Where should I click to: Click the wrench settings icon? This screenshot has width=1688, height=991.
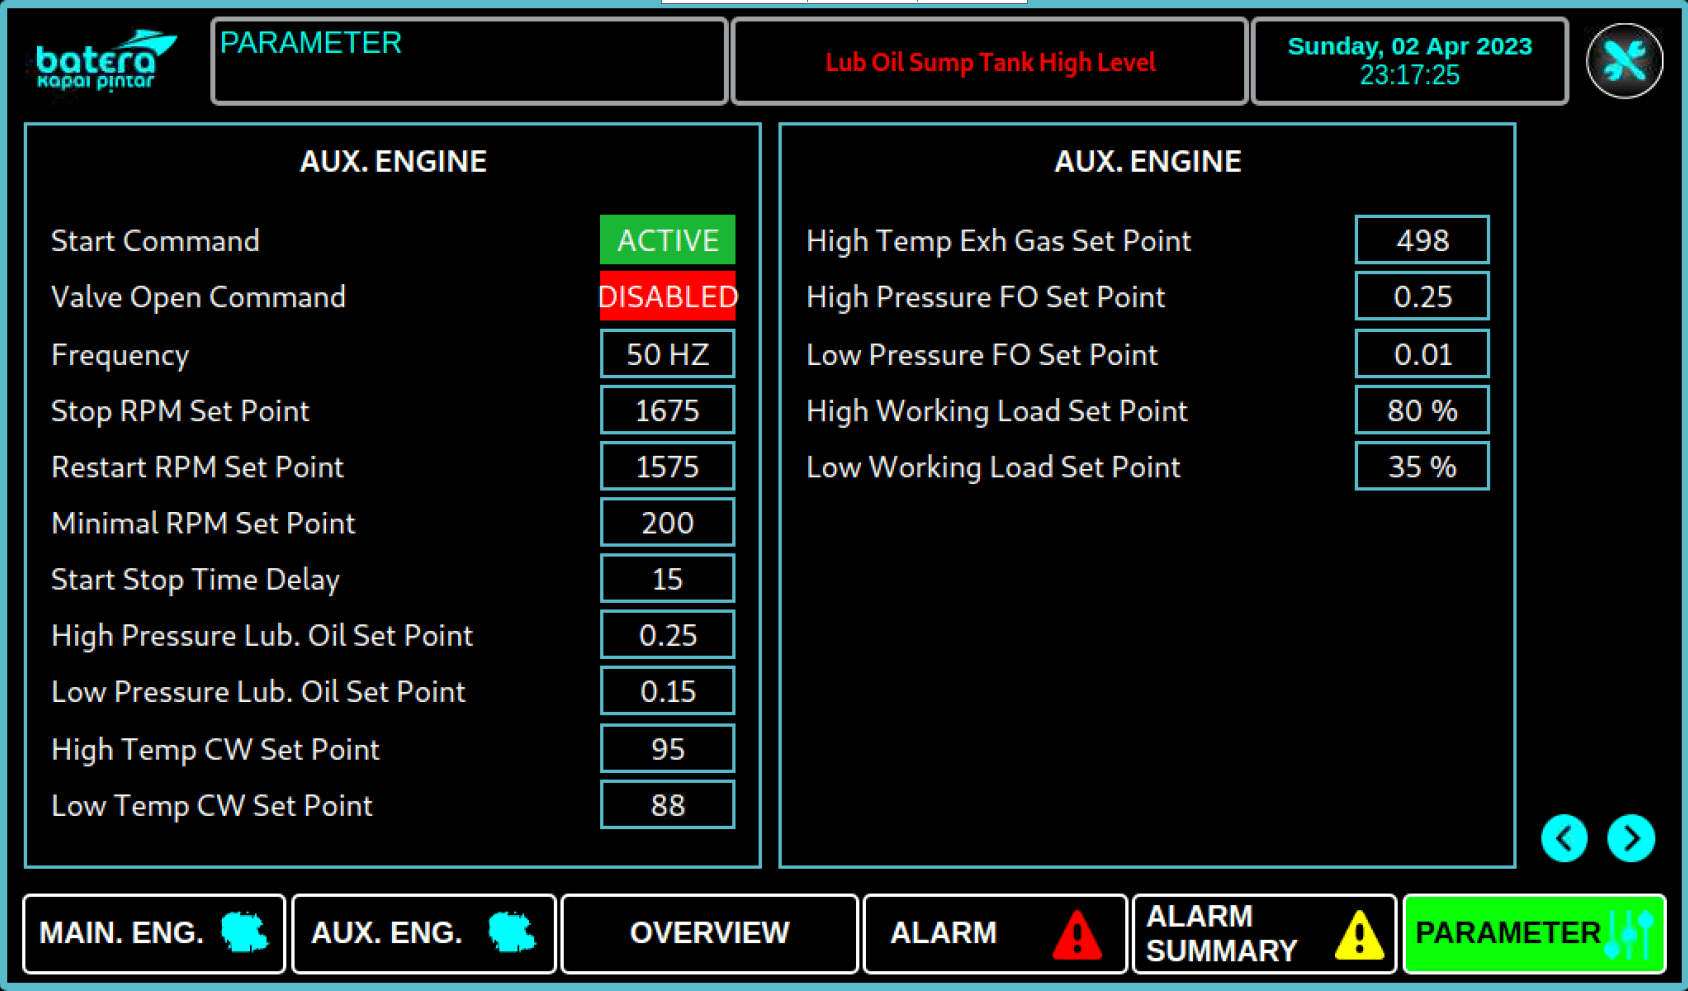(1624, 61)
